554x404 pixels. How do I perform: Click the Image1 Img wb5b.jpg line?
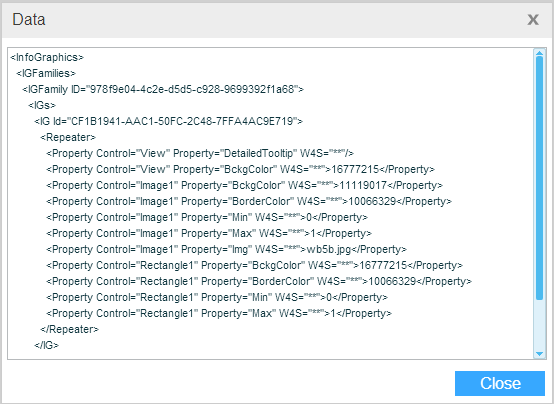click(x=226, y=249)
